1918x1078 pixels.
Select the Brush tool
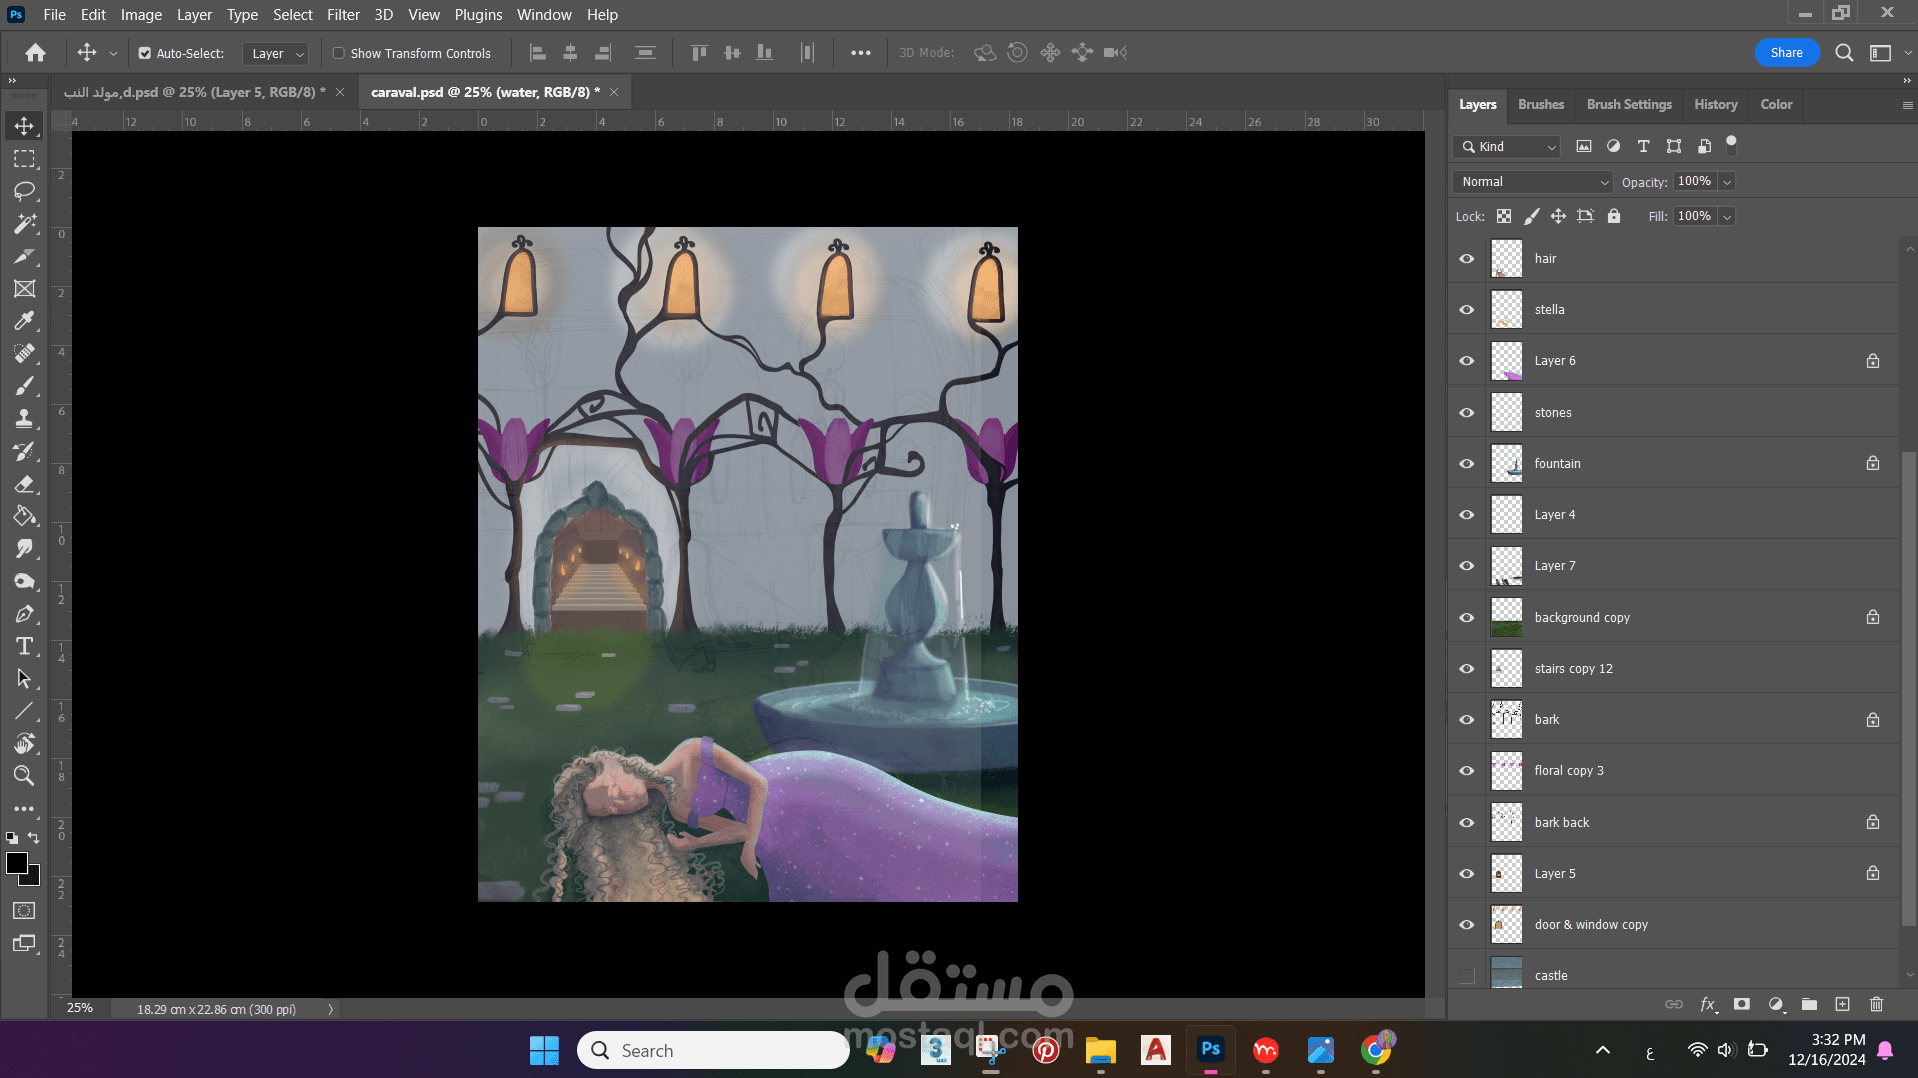[24, 386]
